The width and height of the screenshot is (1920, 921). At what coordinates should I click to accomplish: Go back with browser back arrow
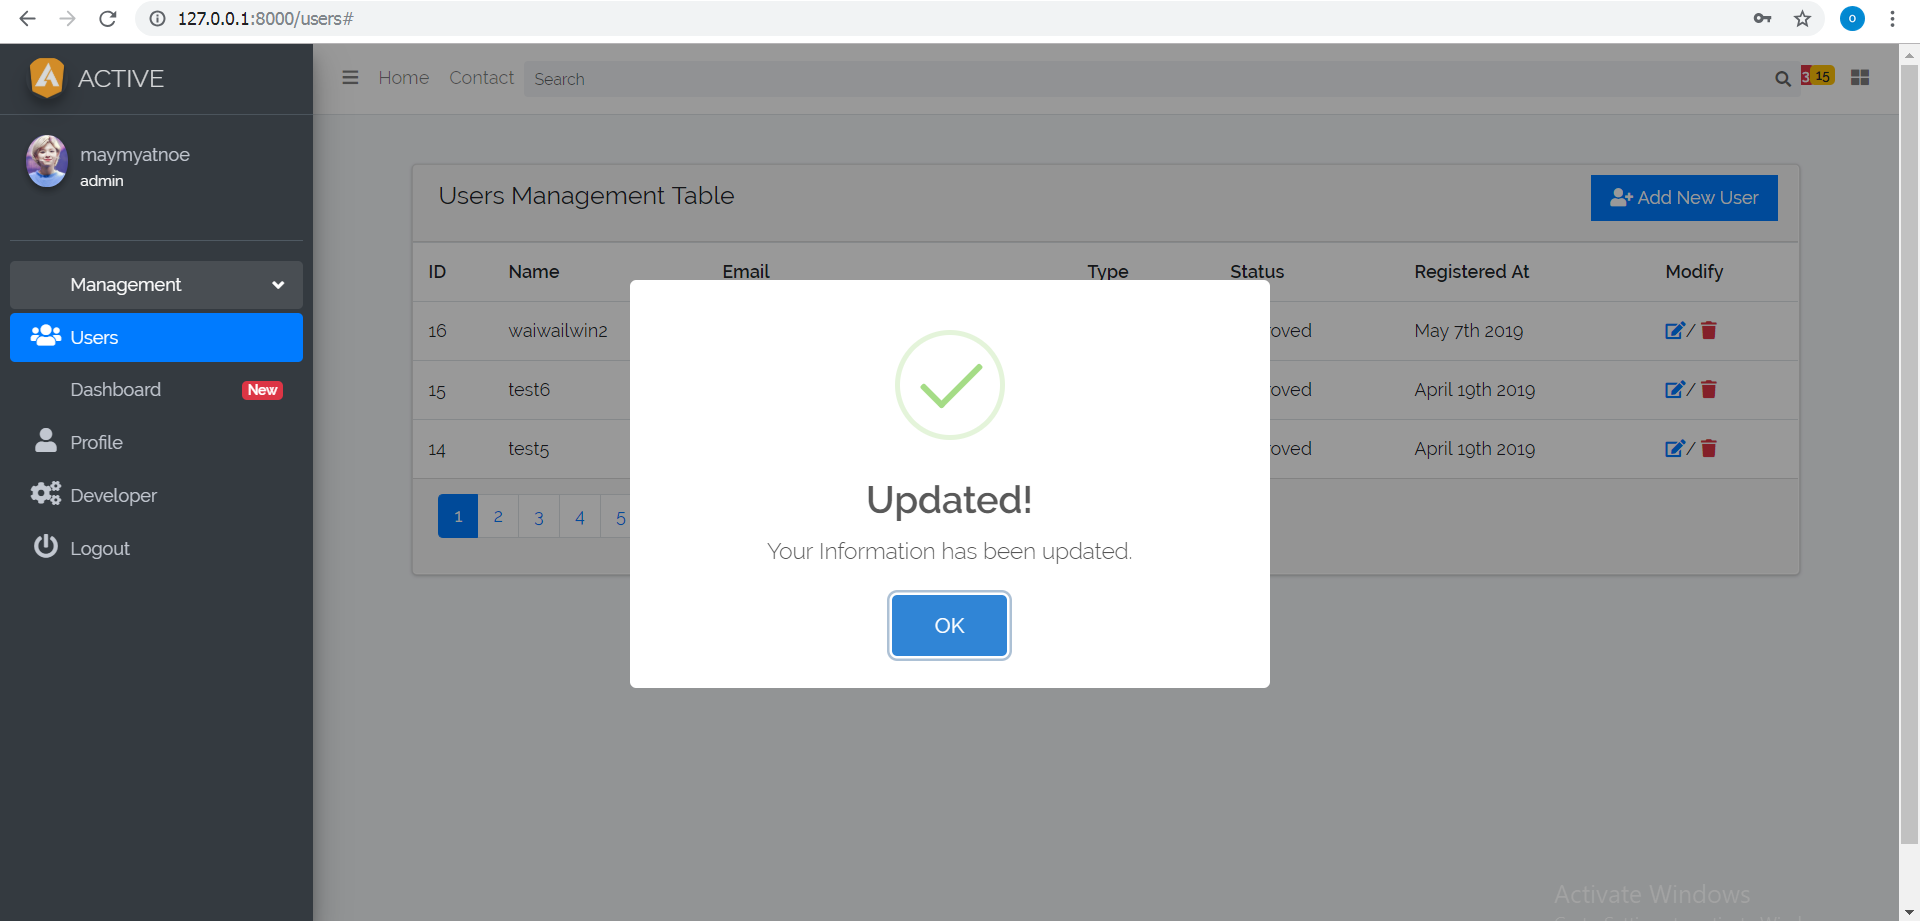click(27, 18)
